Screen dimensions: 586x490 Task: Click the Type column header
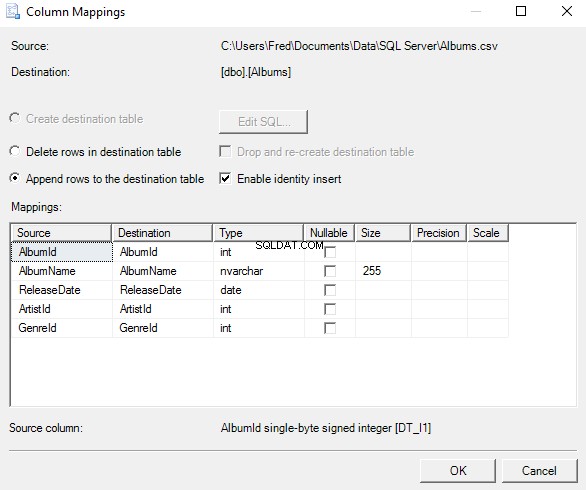(259, 233)
